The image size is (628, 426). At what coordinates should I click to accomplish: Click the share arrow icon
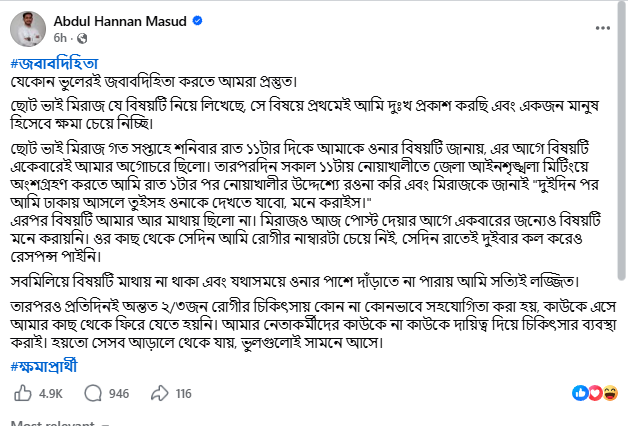[156, 394]
